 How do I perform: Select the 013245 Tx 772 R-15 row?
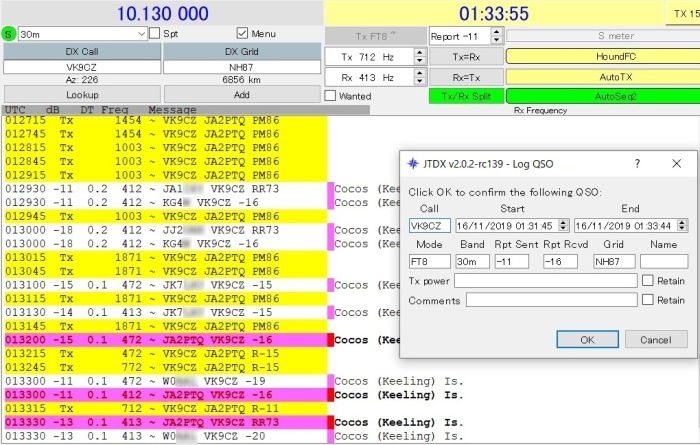[166, 367]
